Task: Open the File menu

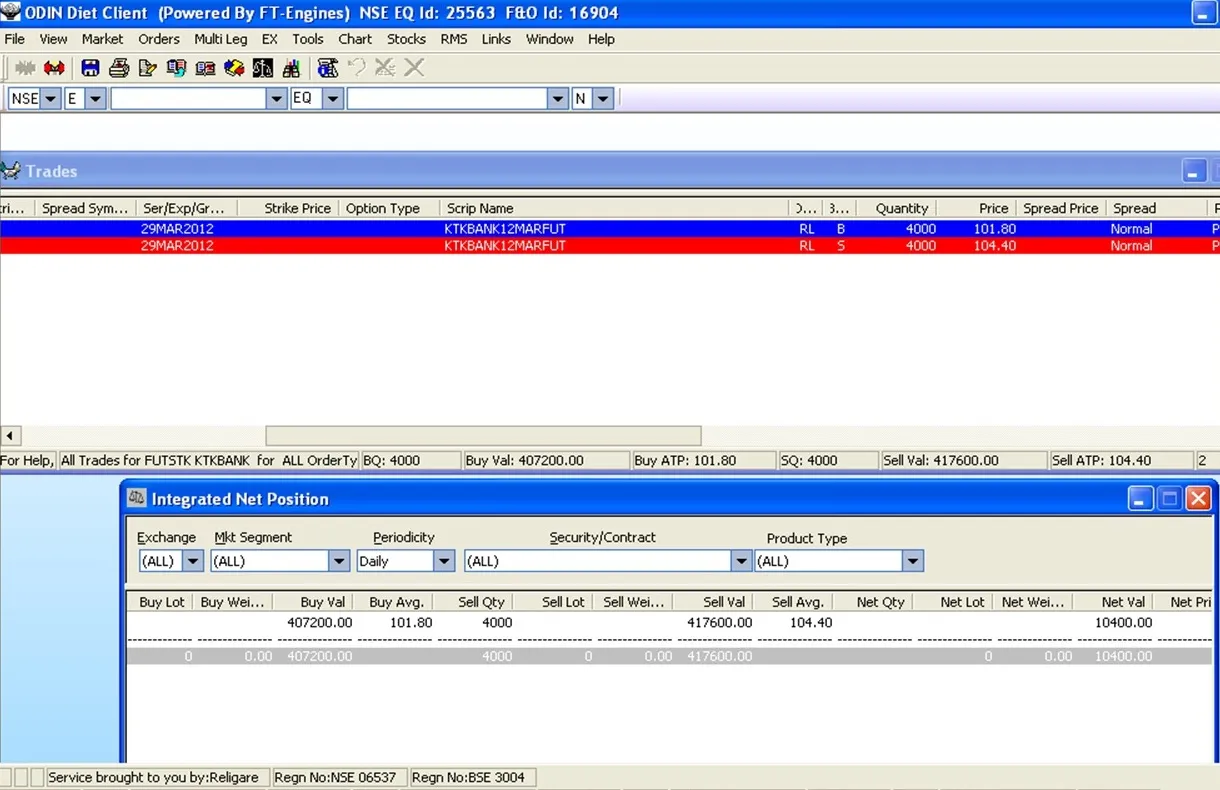Action: [x=15, y=39]
